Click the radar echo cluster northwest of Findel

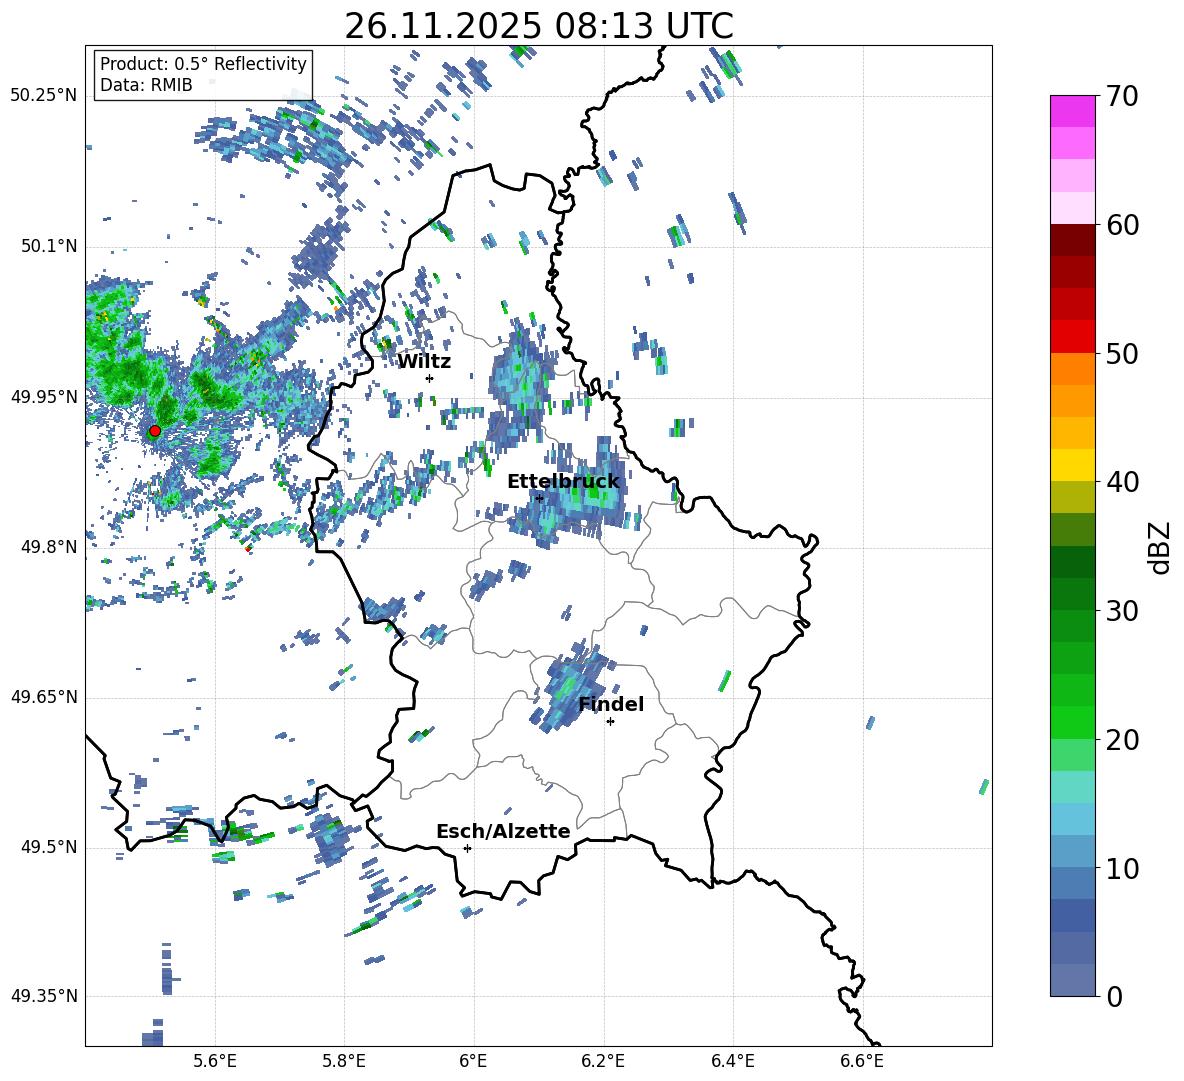tap(570, 687)
